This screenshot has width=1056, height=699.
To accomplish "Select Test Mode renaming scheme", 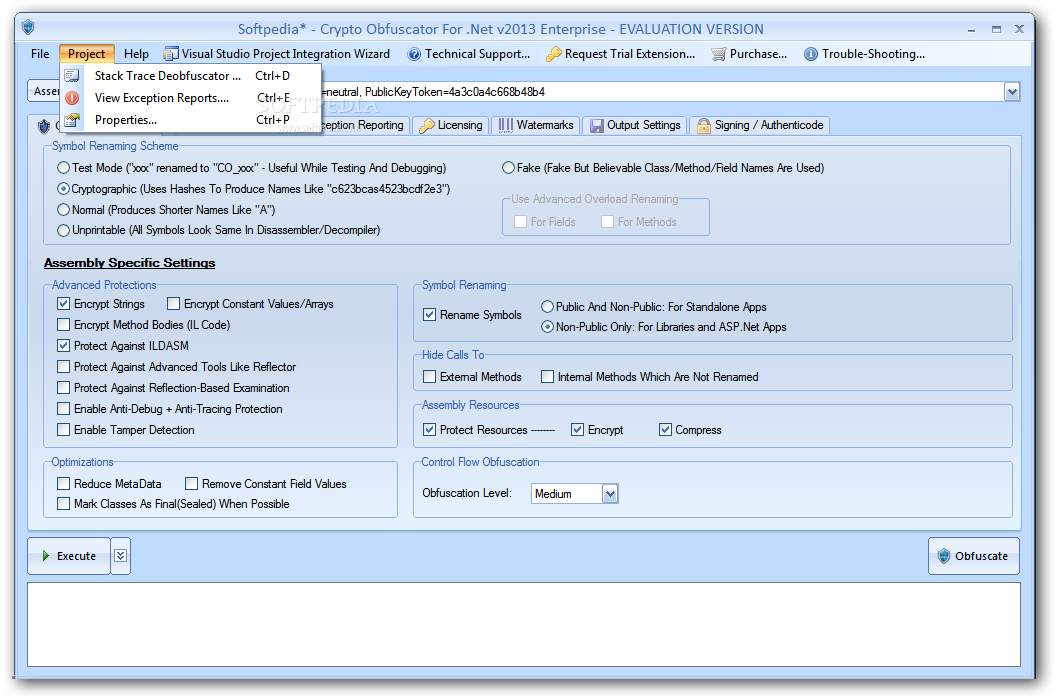I will [x=63, y=168].
